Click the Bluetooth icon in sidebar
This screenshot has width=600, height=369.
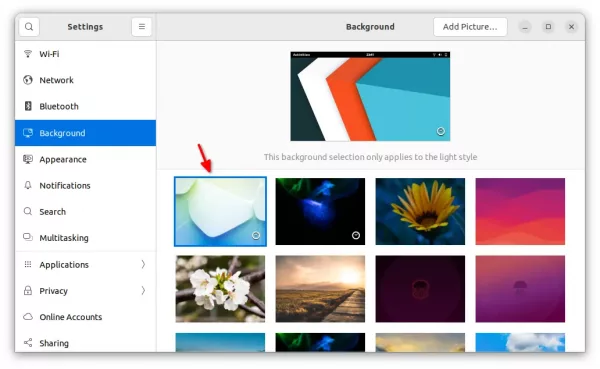tap(28, 106)
